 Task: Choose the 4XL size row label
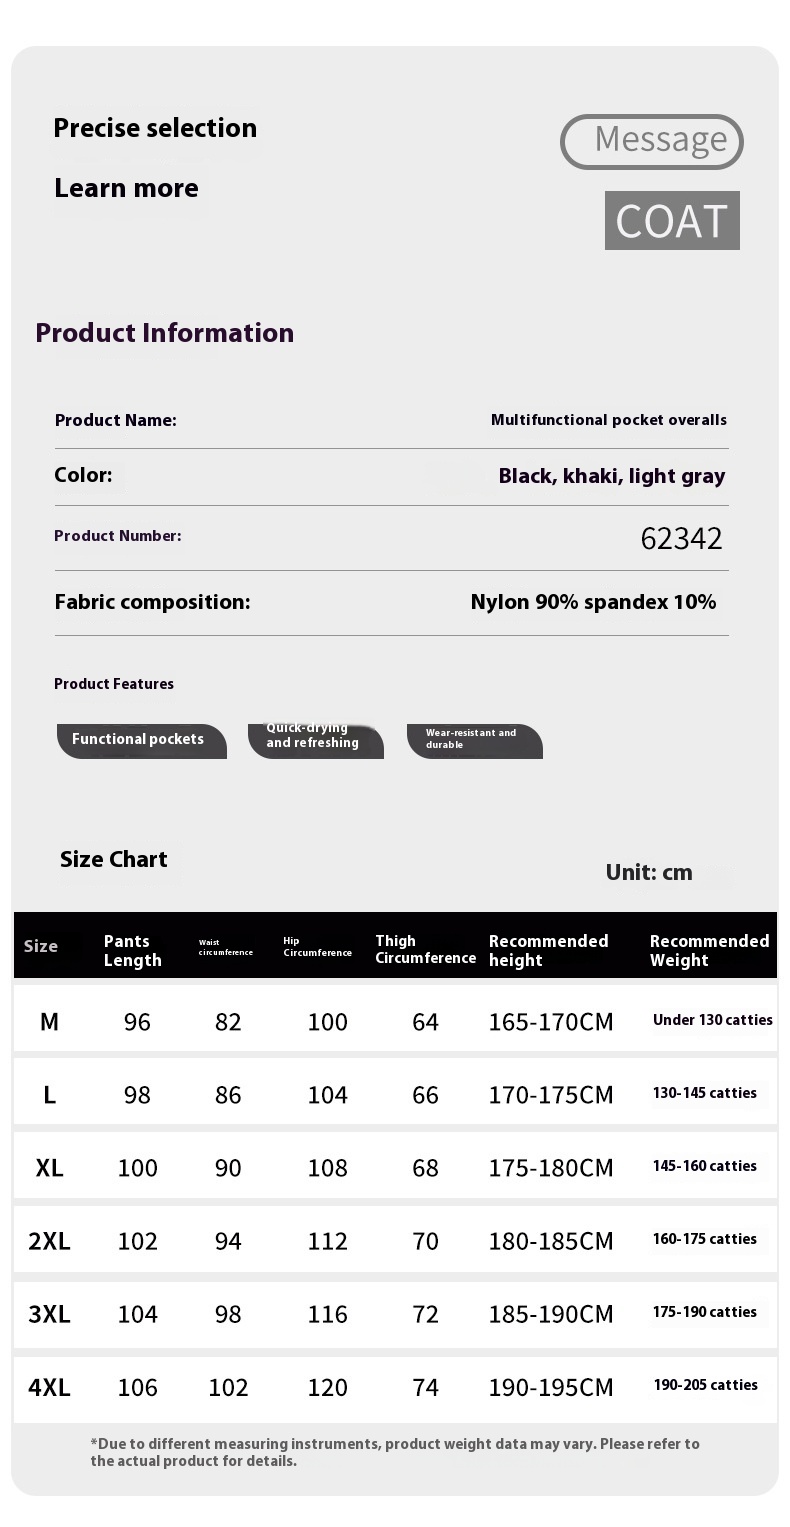point(49,1387)
